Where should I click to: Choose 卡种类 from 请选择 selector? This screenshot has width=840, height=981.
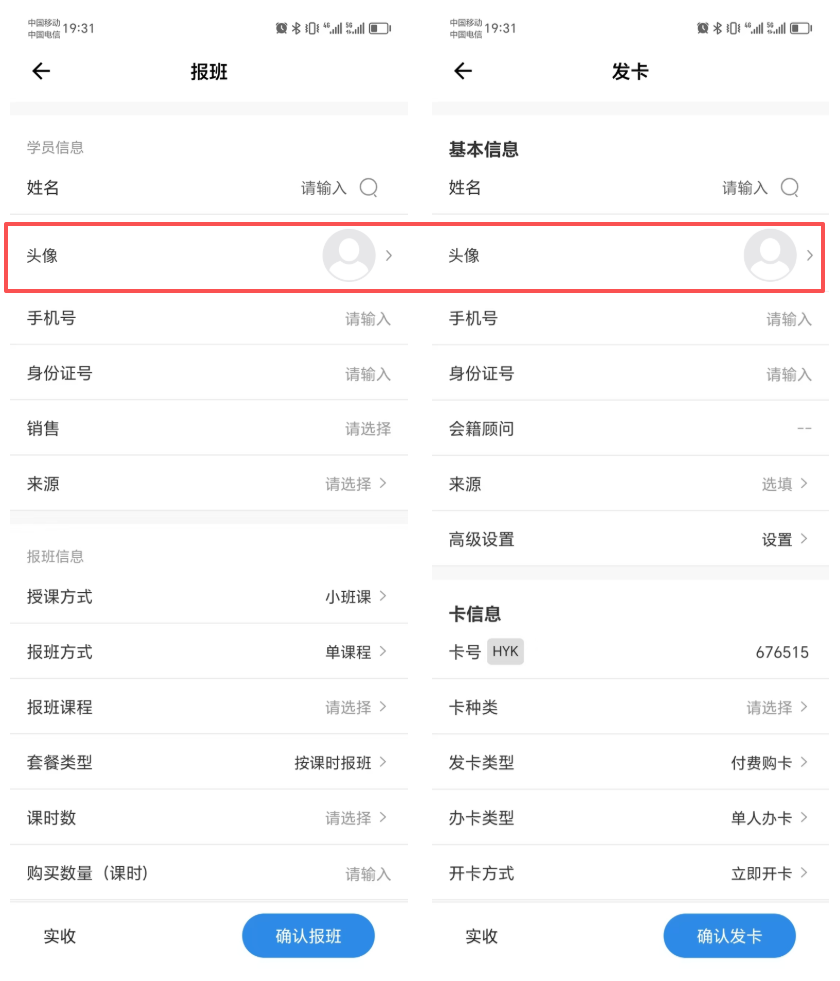(776, 708)
